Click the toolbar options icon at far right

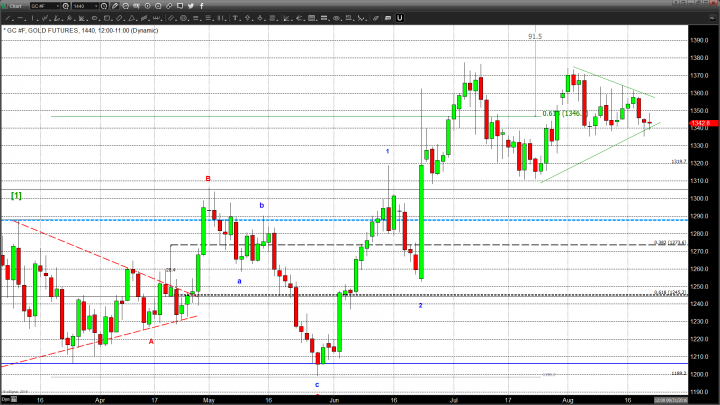point(713,18)
